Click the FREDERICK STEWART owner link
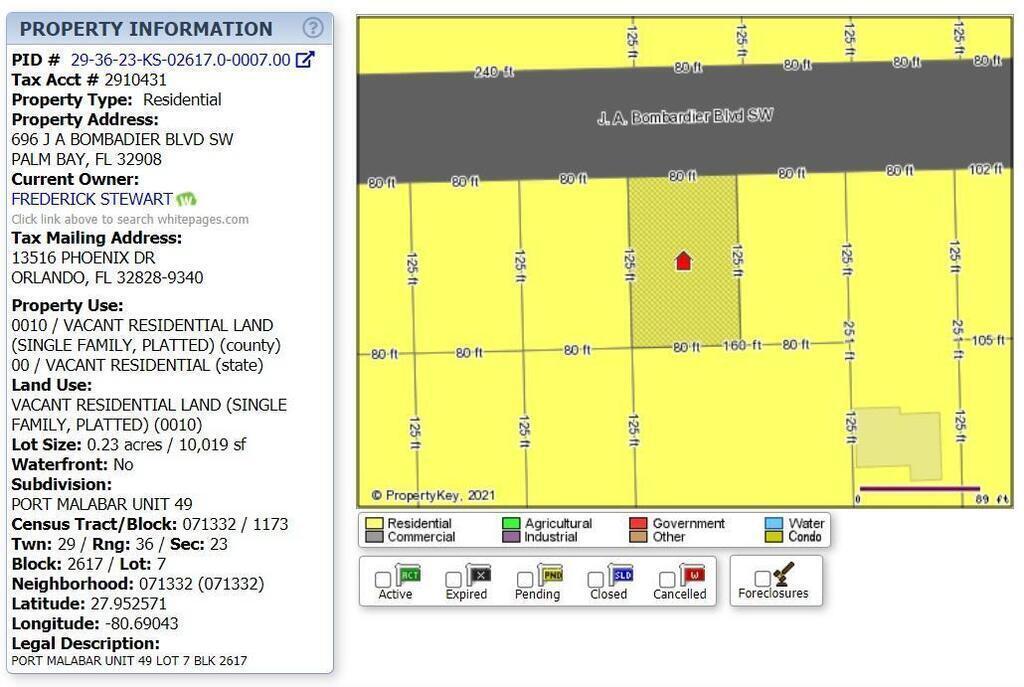1024x687 pixels. [x=92, y=199]
